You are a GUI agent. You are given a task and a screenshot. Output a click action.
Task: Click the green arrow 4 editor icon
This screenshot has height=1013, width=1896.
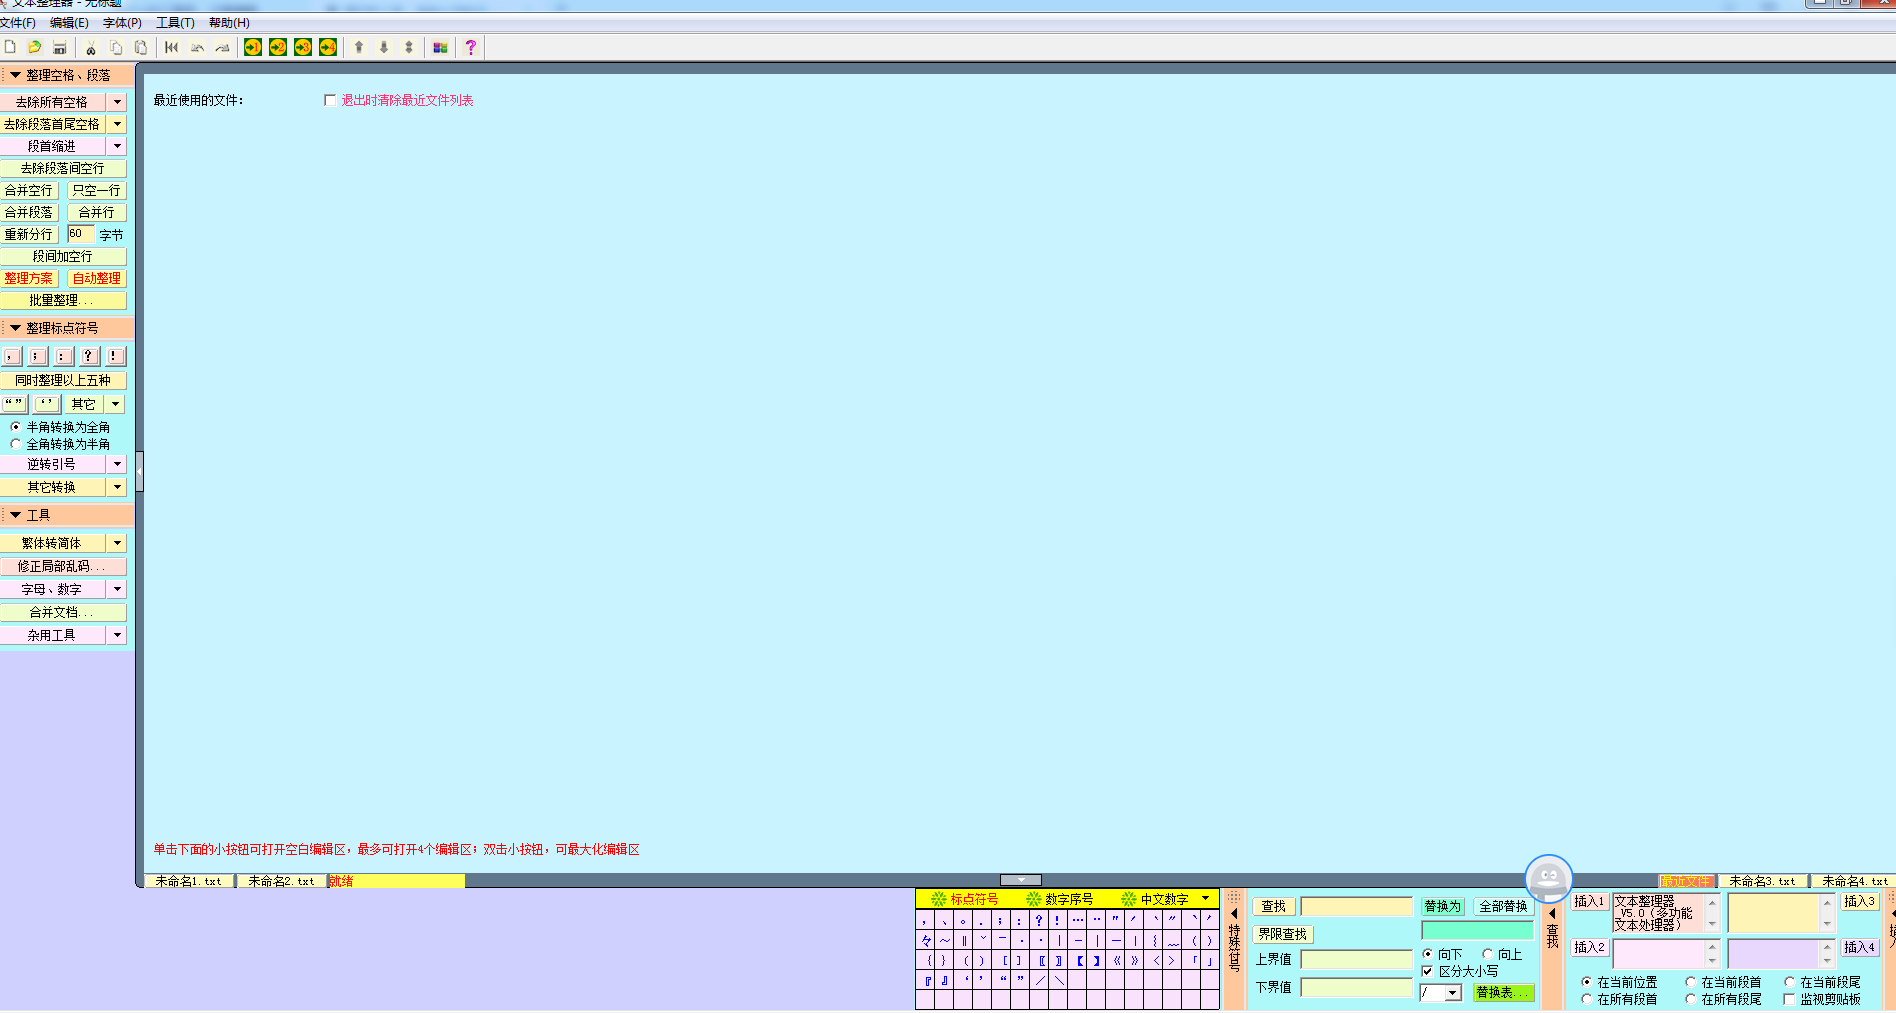[328, 47]
